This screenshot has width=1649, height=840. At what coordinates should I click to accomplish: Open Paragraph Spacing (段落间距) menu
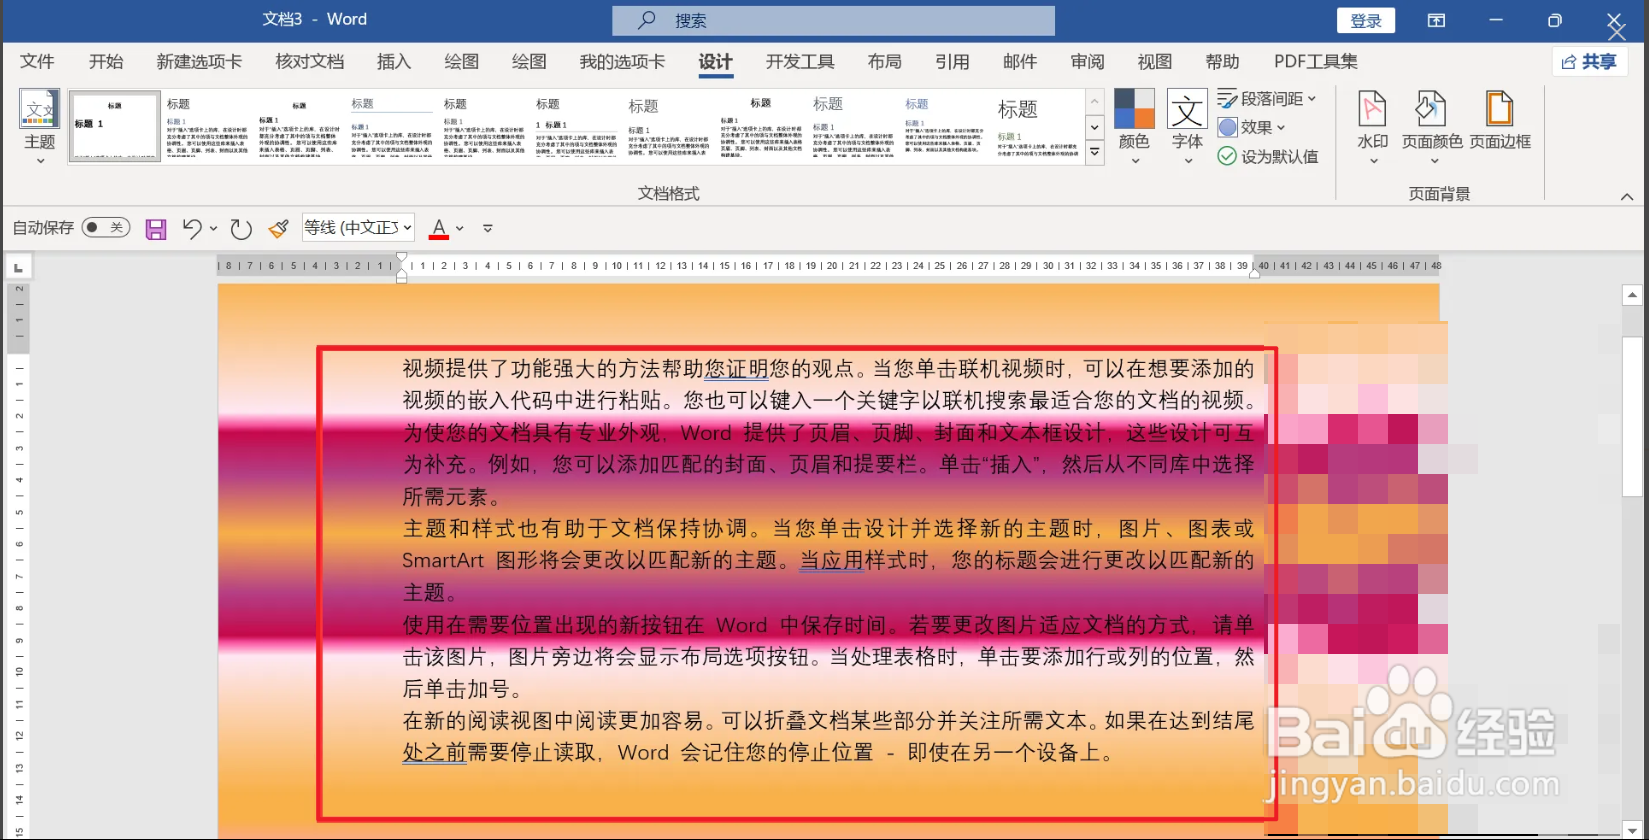point(1267,99)
